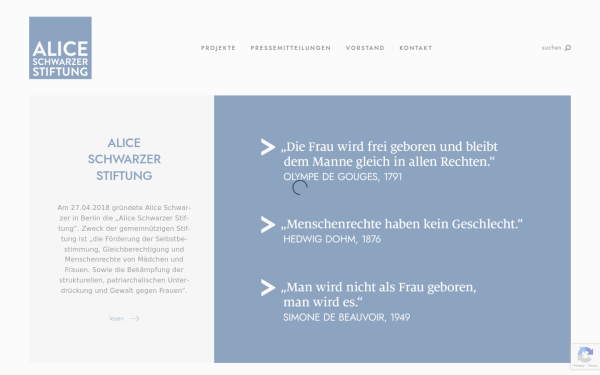
Task: Click the text SIMONE DE BEAUVOIR, 1949
Action: click(347, 318)
